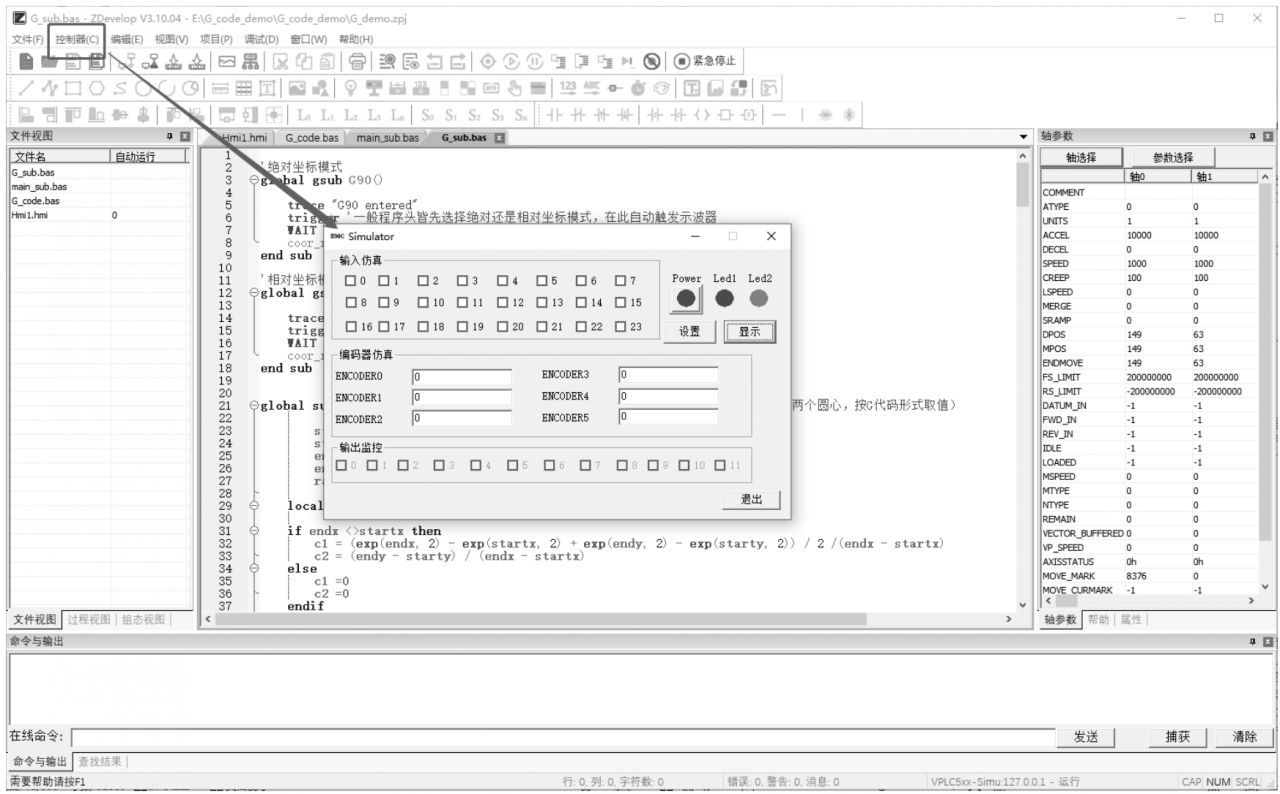Click the Power indicator button in Simulator
Screen dimensions: 1280x794
(x=685, y=298)
